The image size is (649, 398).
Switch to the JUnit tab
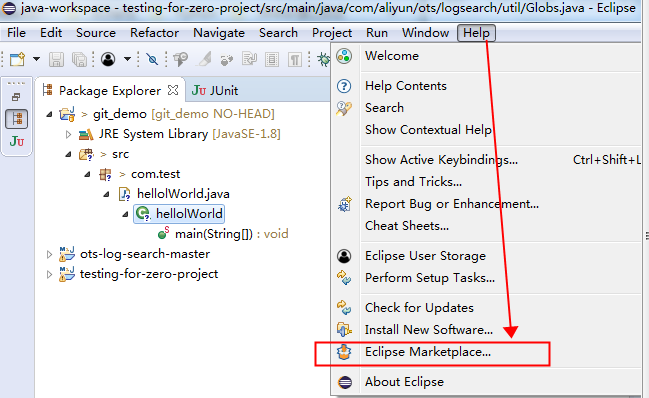click(215, 91)
